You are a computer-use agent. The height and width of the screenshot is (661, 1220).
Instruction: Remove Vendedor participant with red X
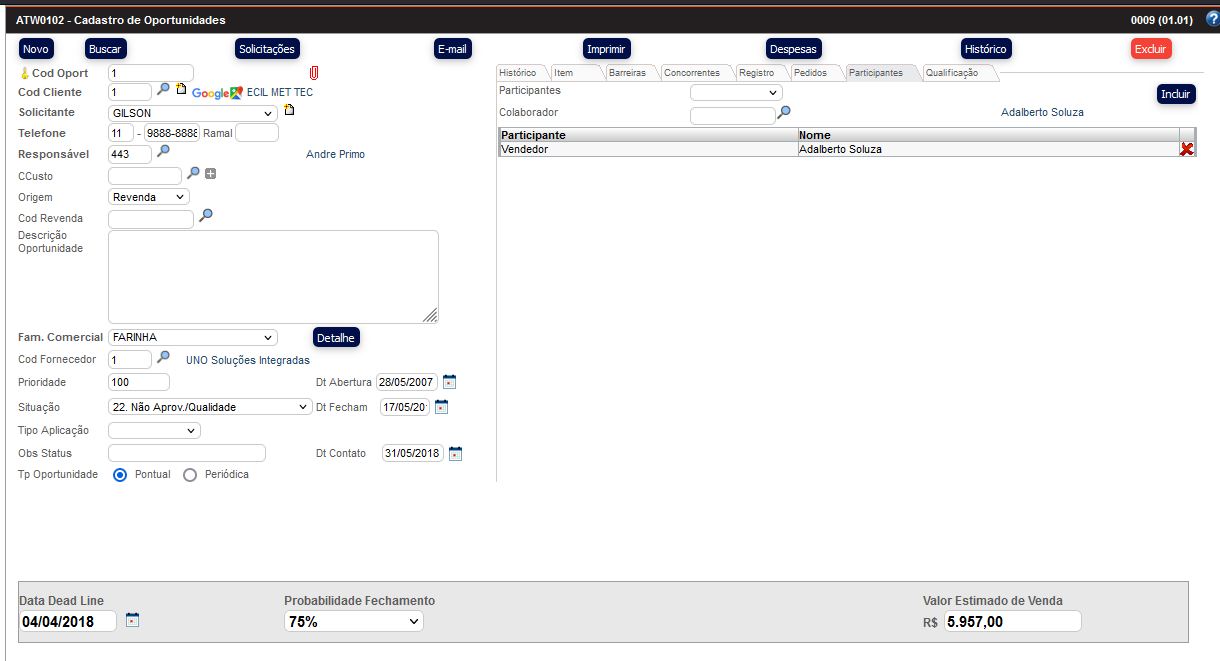tap(1186, 149)
